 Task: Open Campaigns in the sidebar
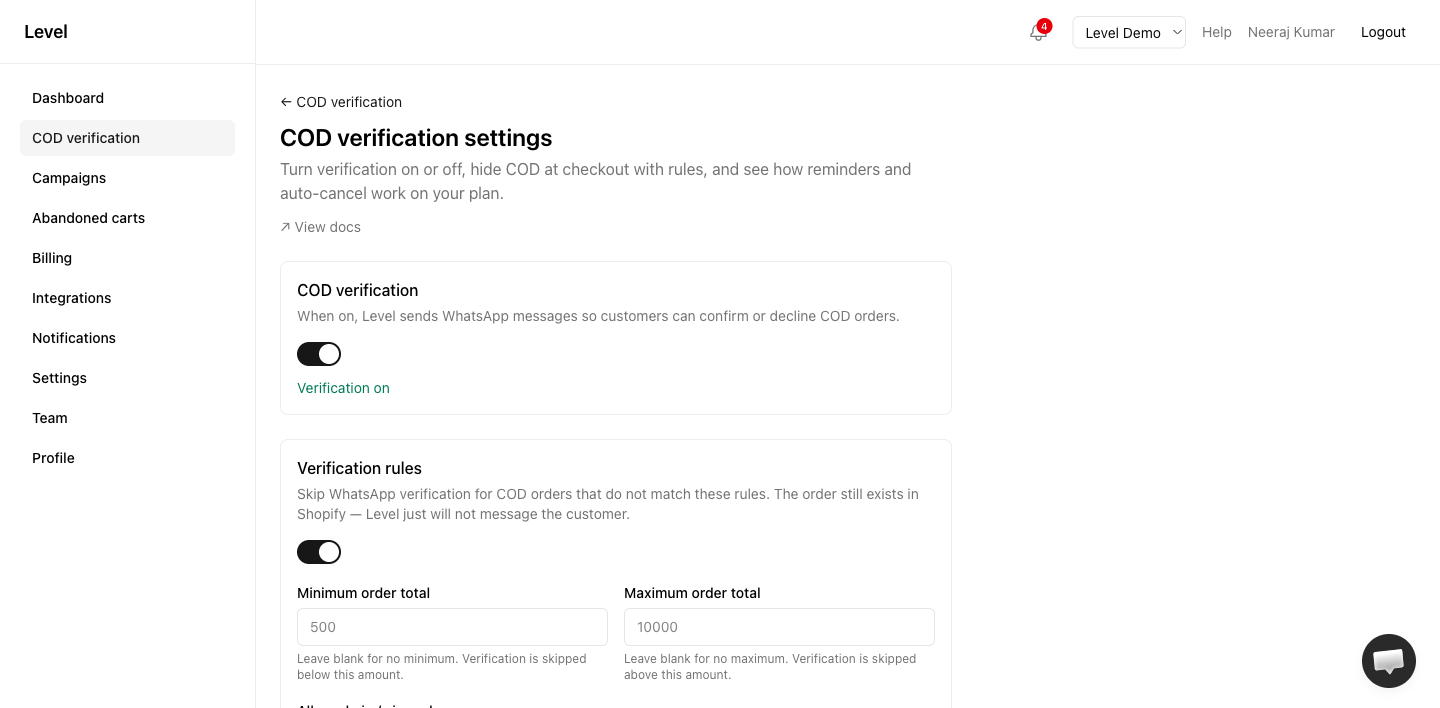coord(127,178)
